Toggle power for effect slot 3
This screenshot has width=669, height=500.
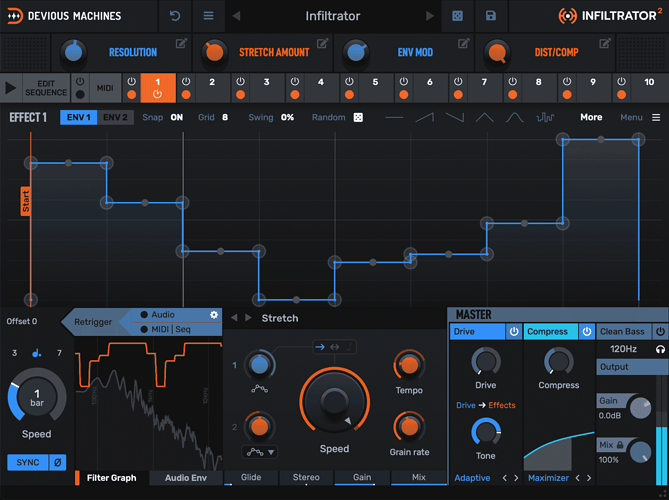[x=241, y=81]
